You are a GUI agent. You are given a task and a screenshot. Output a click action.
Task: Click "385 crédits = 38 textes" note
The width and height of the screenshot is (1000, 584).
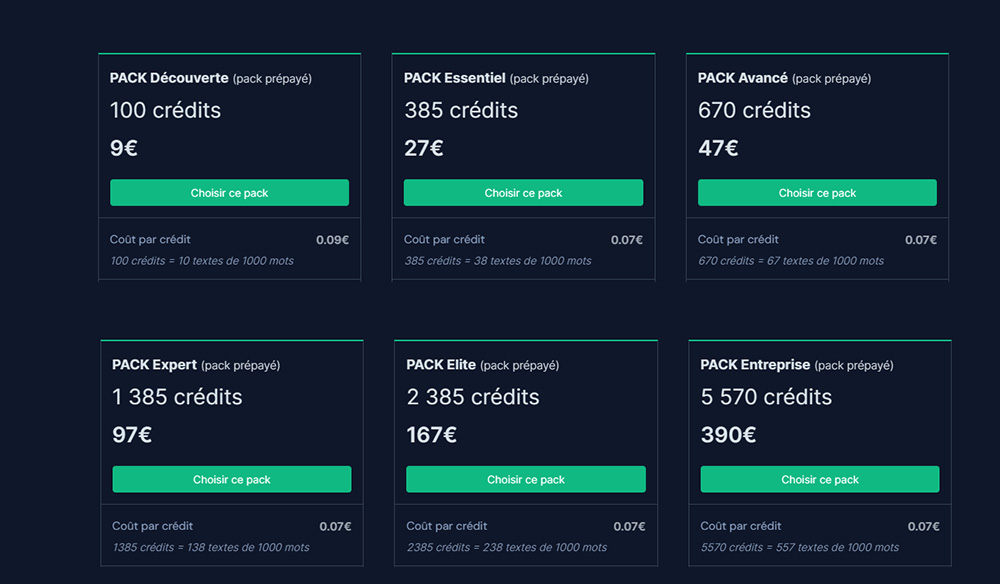point(498,261)
